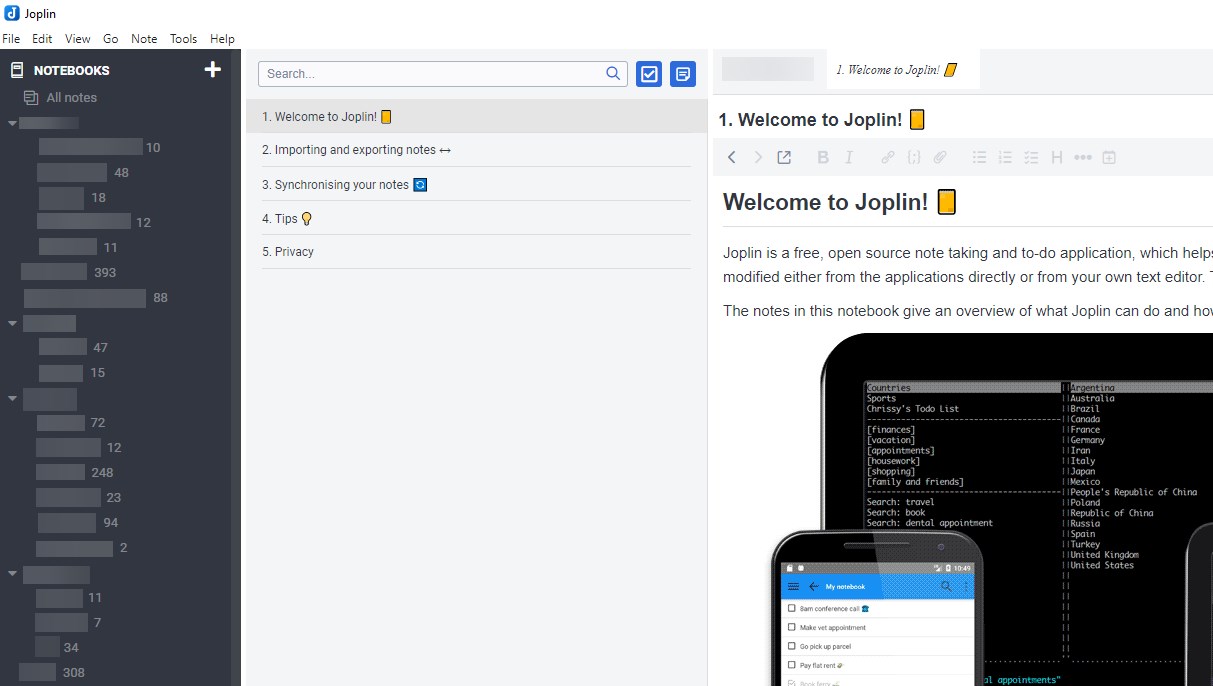
Task: Switch to the '1. Welcome to Joplin!' tab
Action: point(903,69)
